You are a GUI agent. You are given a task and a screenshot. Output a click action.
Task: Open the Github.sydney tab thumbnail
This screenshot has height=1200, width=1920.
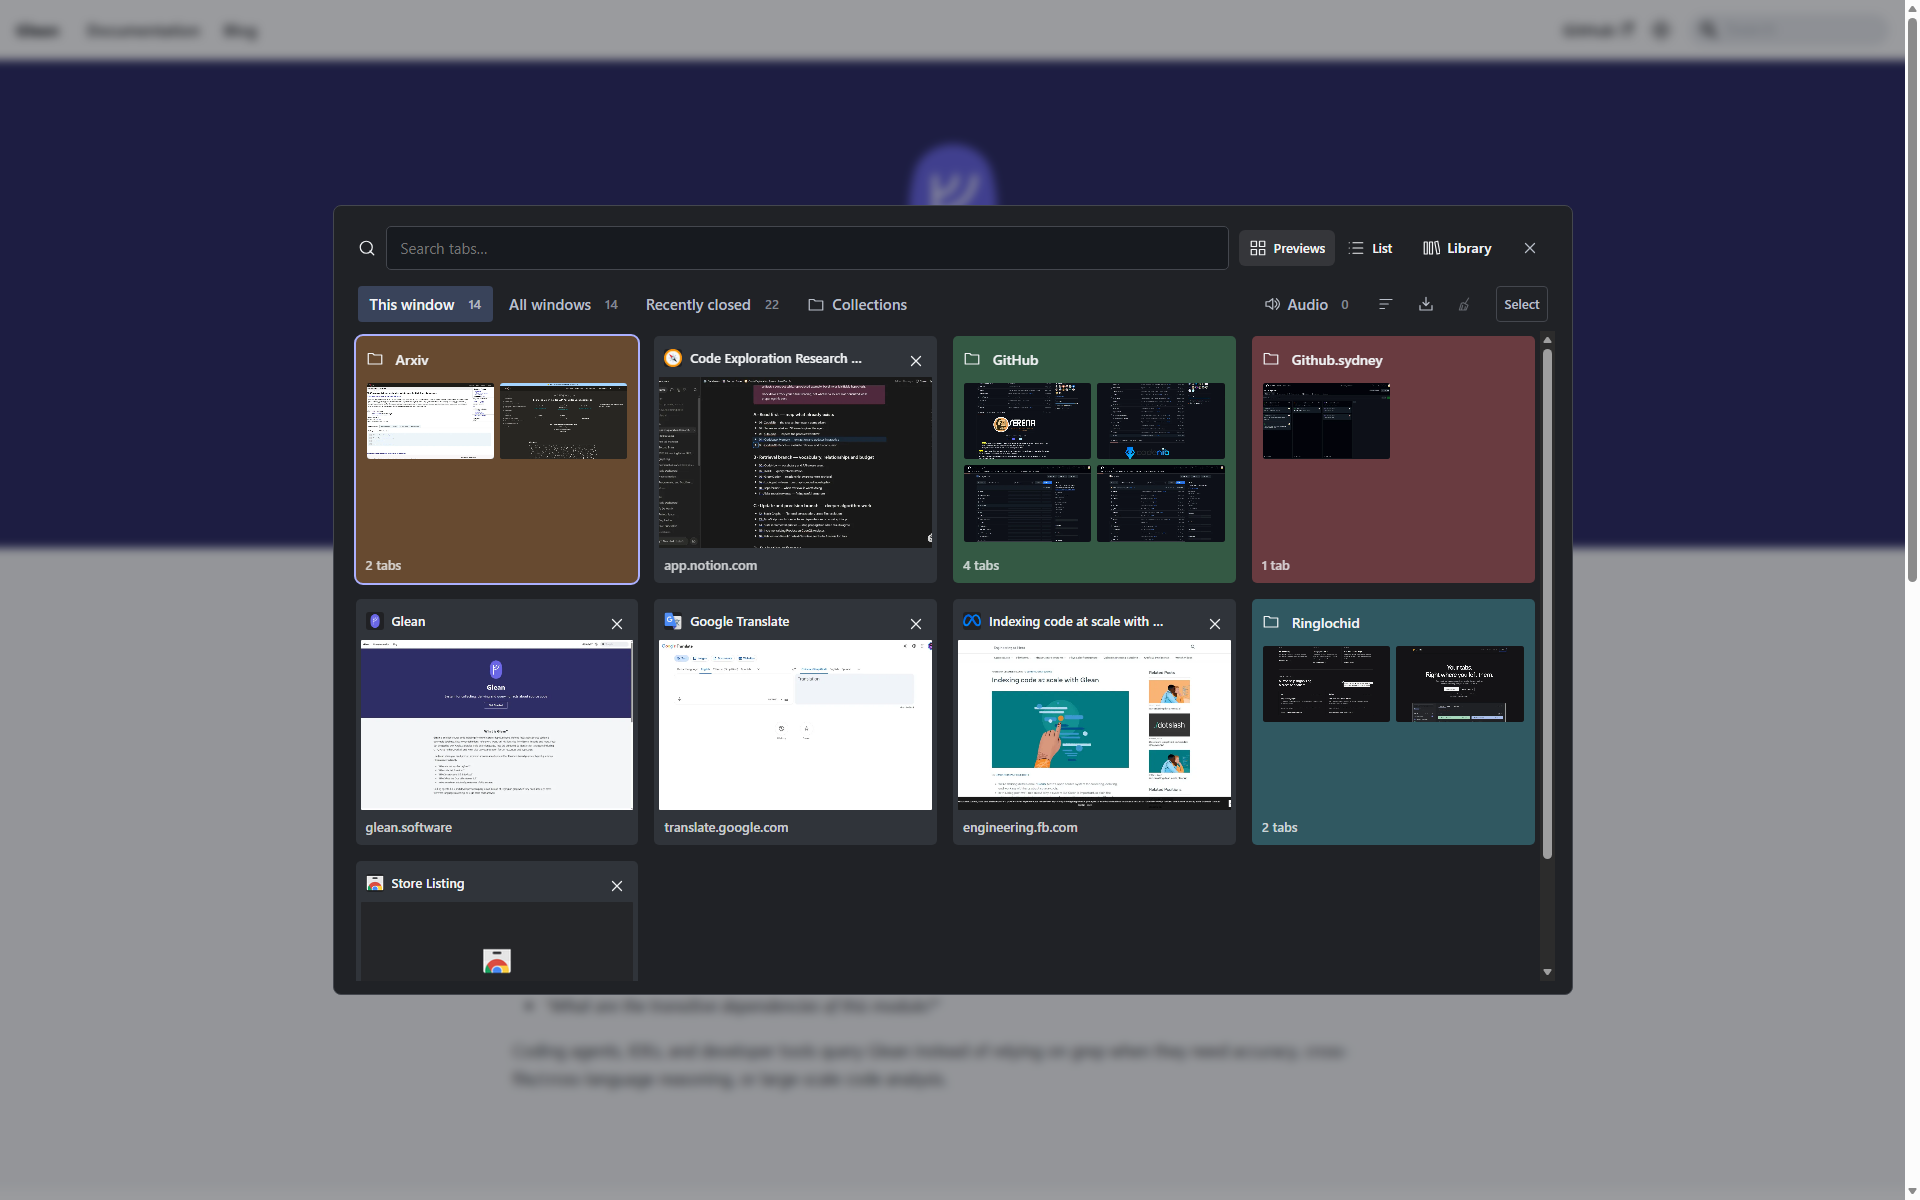[x=1326, y=421]
